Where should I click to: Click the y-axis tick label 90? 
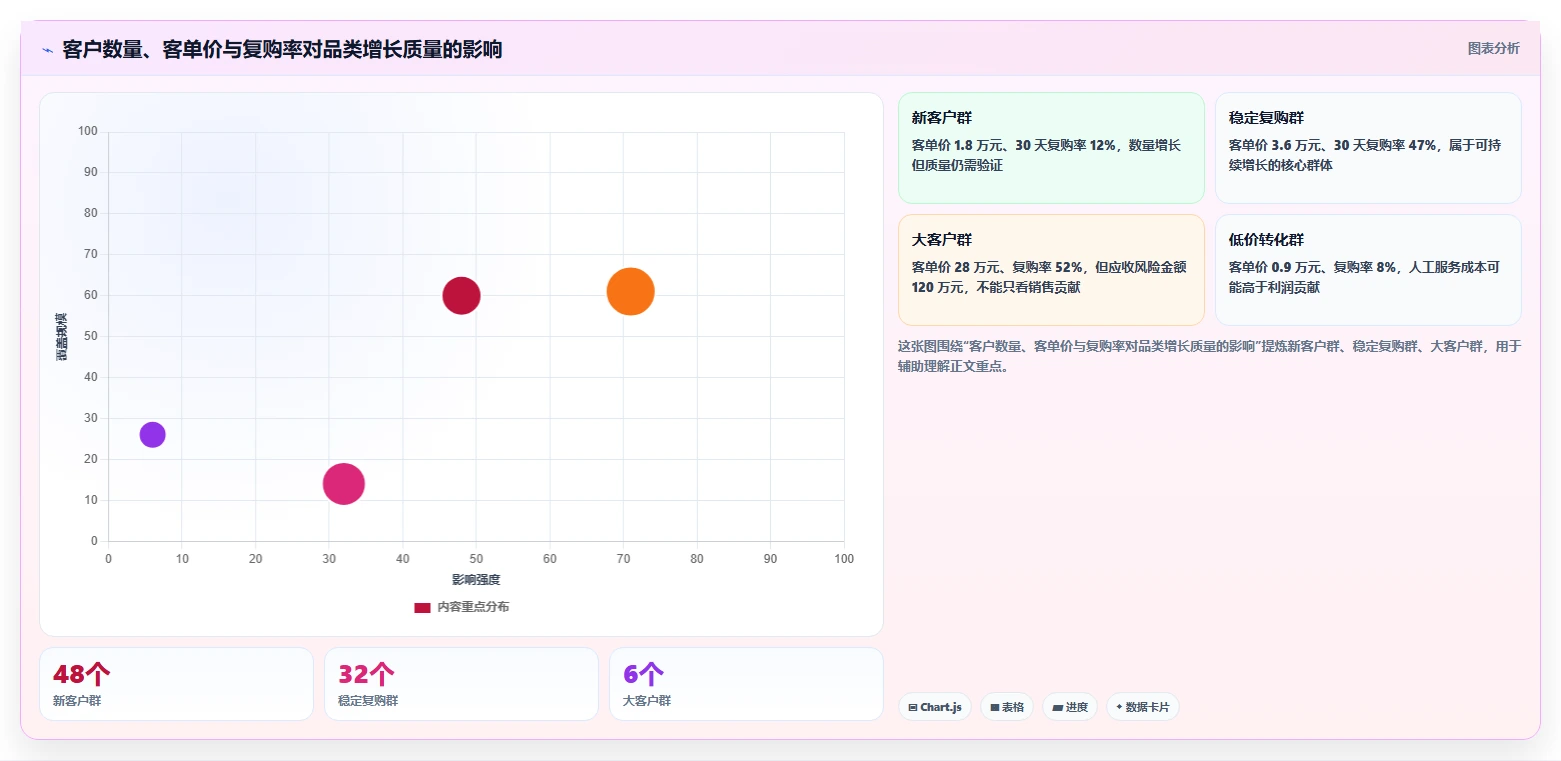[x=90, y=172]
